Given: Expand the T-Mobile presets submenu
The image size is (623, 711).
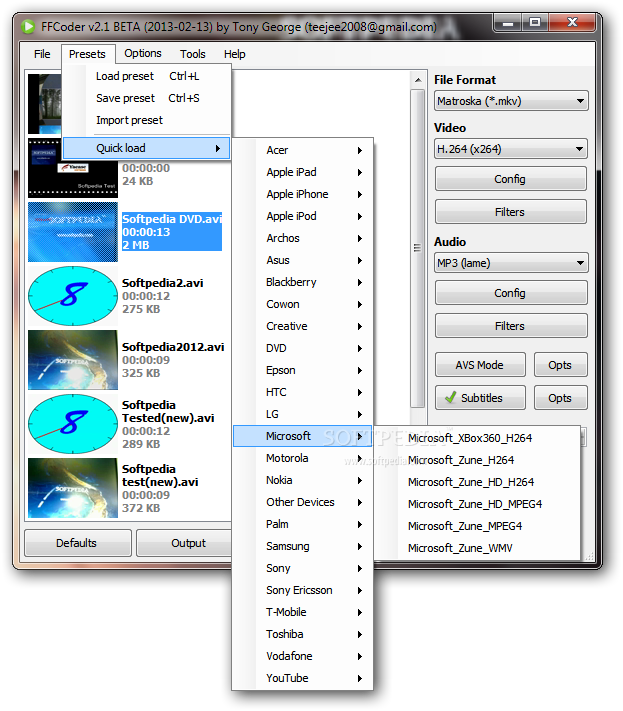Looking at the screenshot, I should coord(302,612).
